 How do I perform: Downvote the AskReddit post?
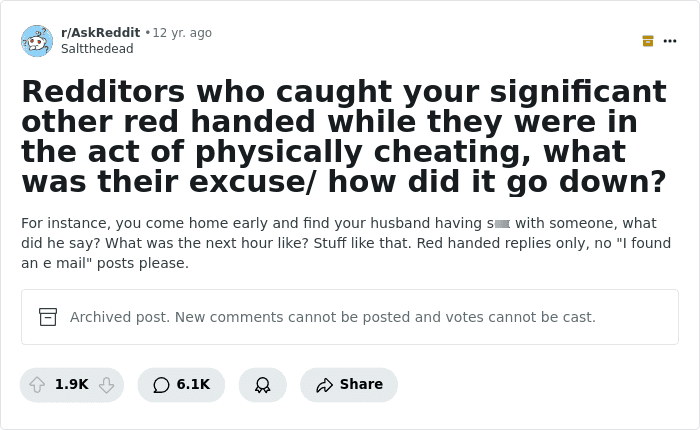tap(107, 384)
